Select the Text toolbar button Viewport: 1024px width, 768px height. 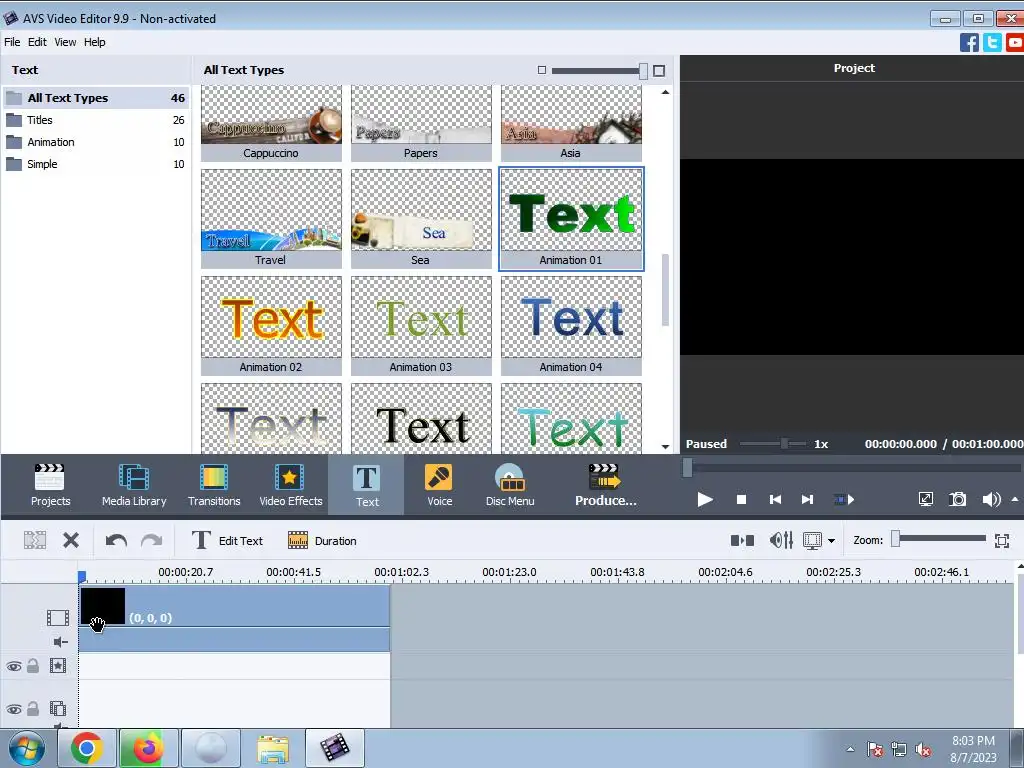point(366,485)
